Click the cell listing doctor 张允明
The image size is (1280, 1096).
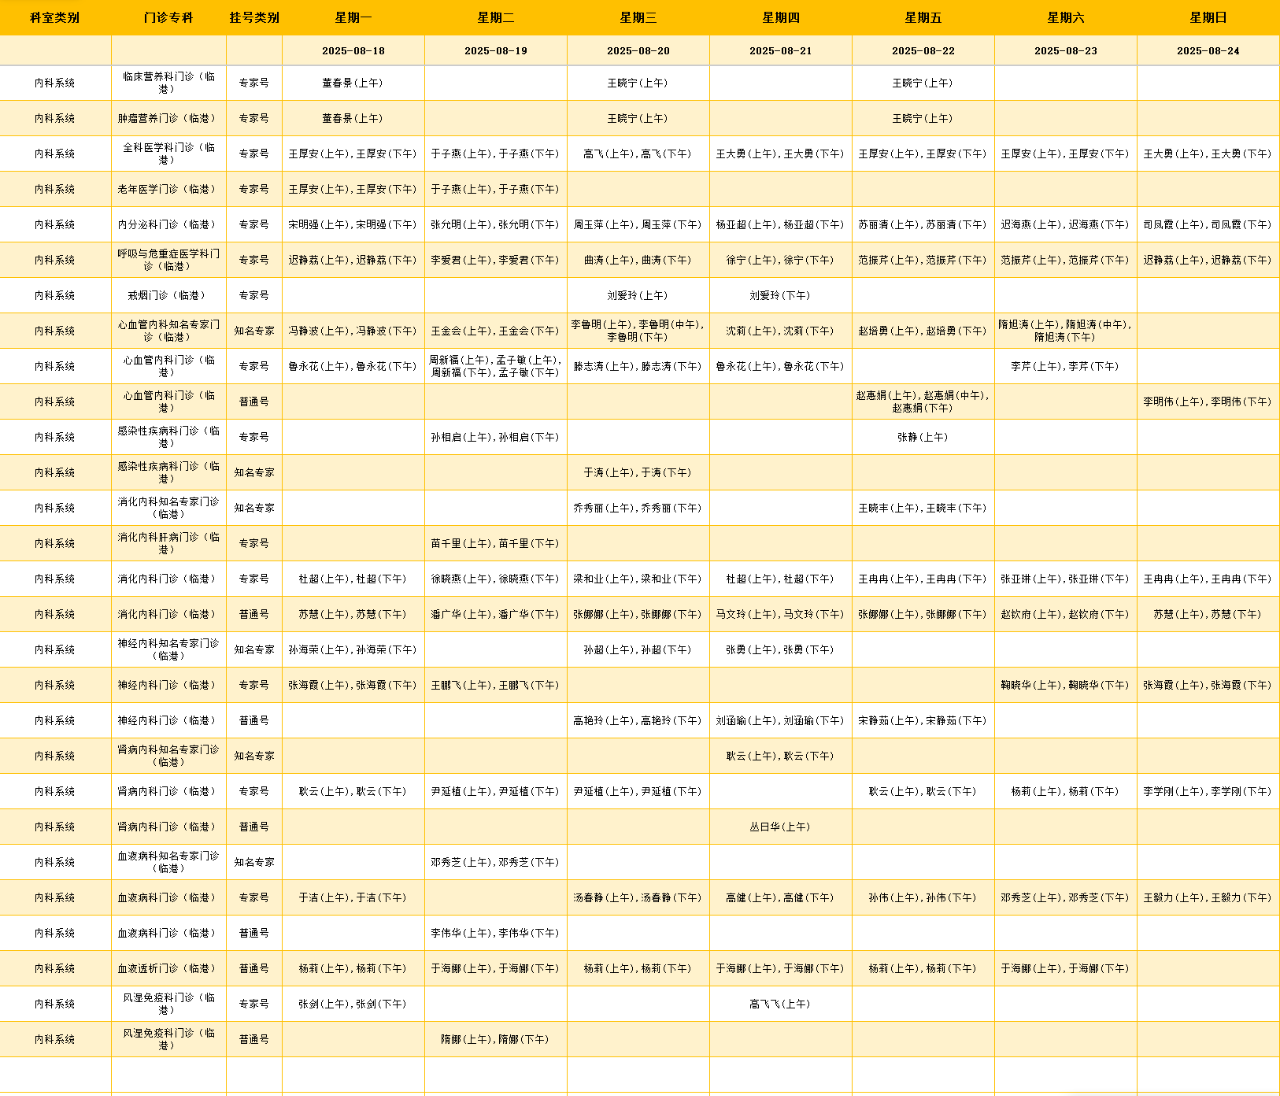[x=496, y=225]
